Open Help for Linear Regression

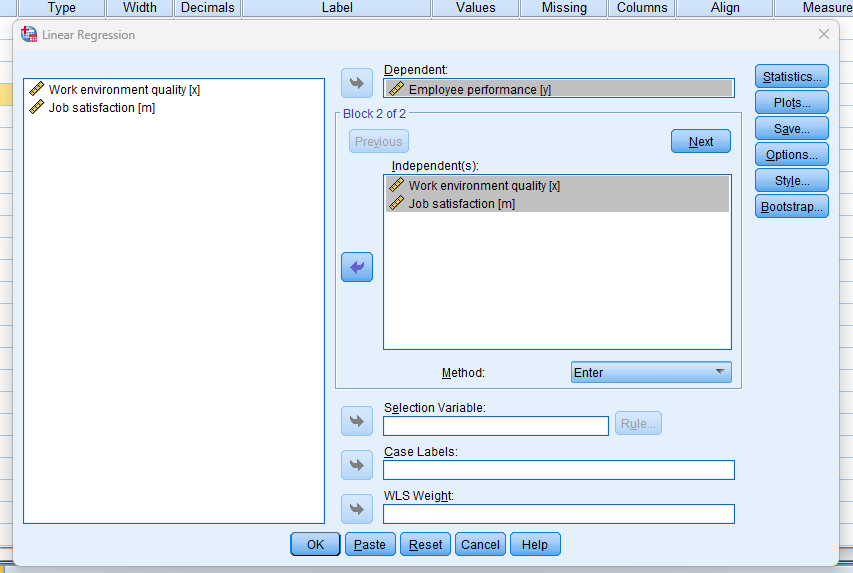(535, 545)
